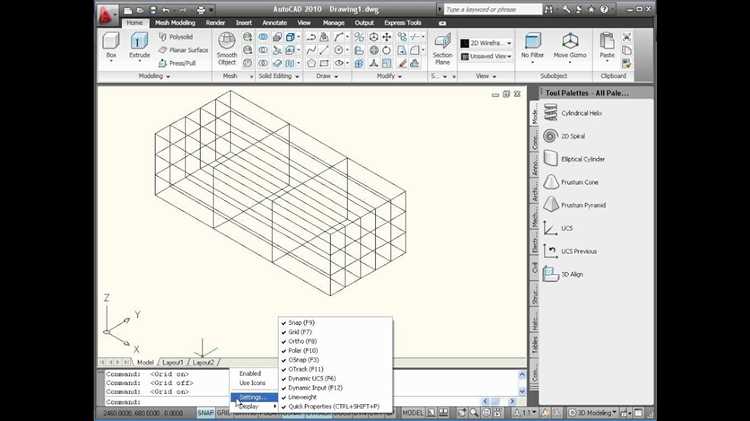Open the Annotate ribbon tab
The image size is (750, 421).
[x=275, y=22]
